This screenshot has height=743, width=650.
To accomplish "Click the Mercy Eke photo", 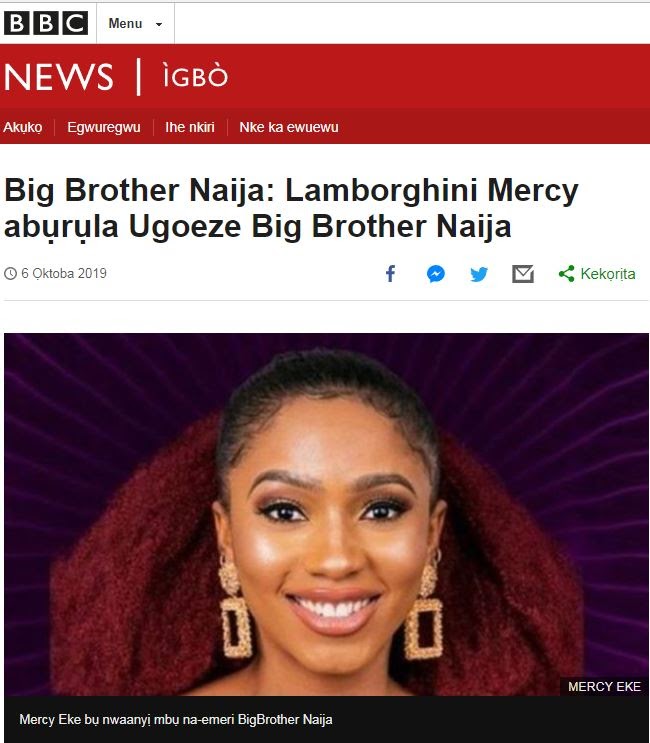I will coord(326,514).
